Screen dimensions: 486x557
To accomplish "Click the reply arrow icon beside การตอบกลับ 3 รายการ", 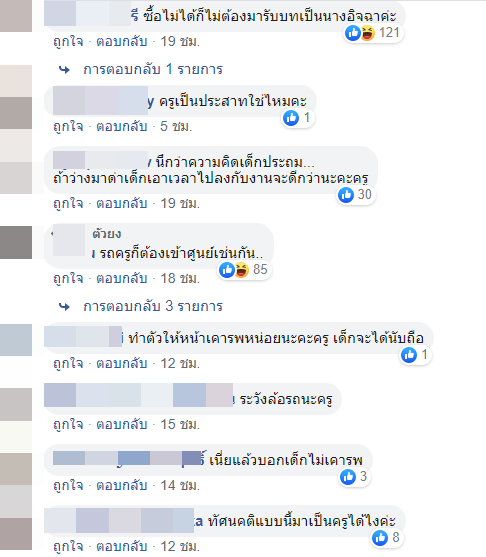I will pos(64,306).
